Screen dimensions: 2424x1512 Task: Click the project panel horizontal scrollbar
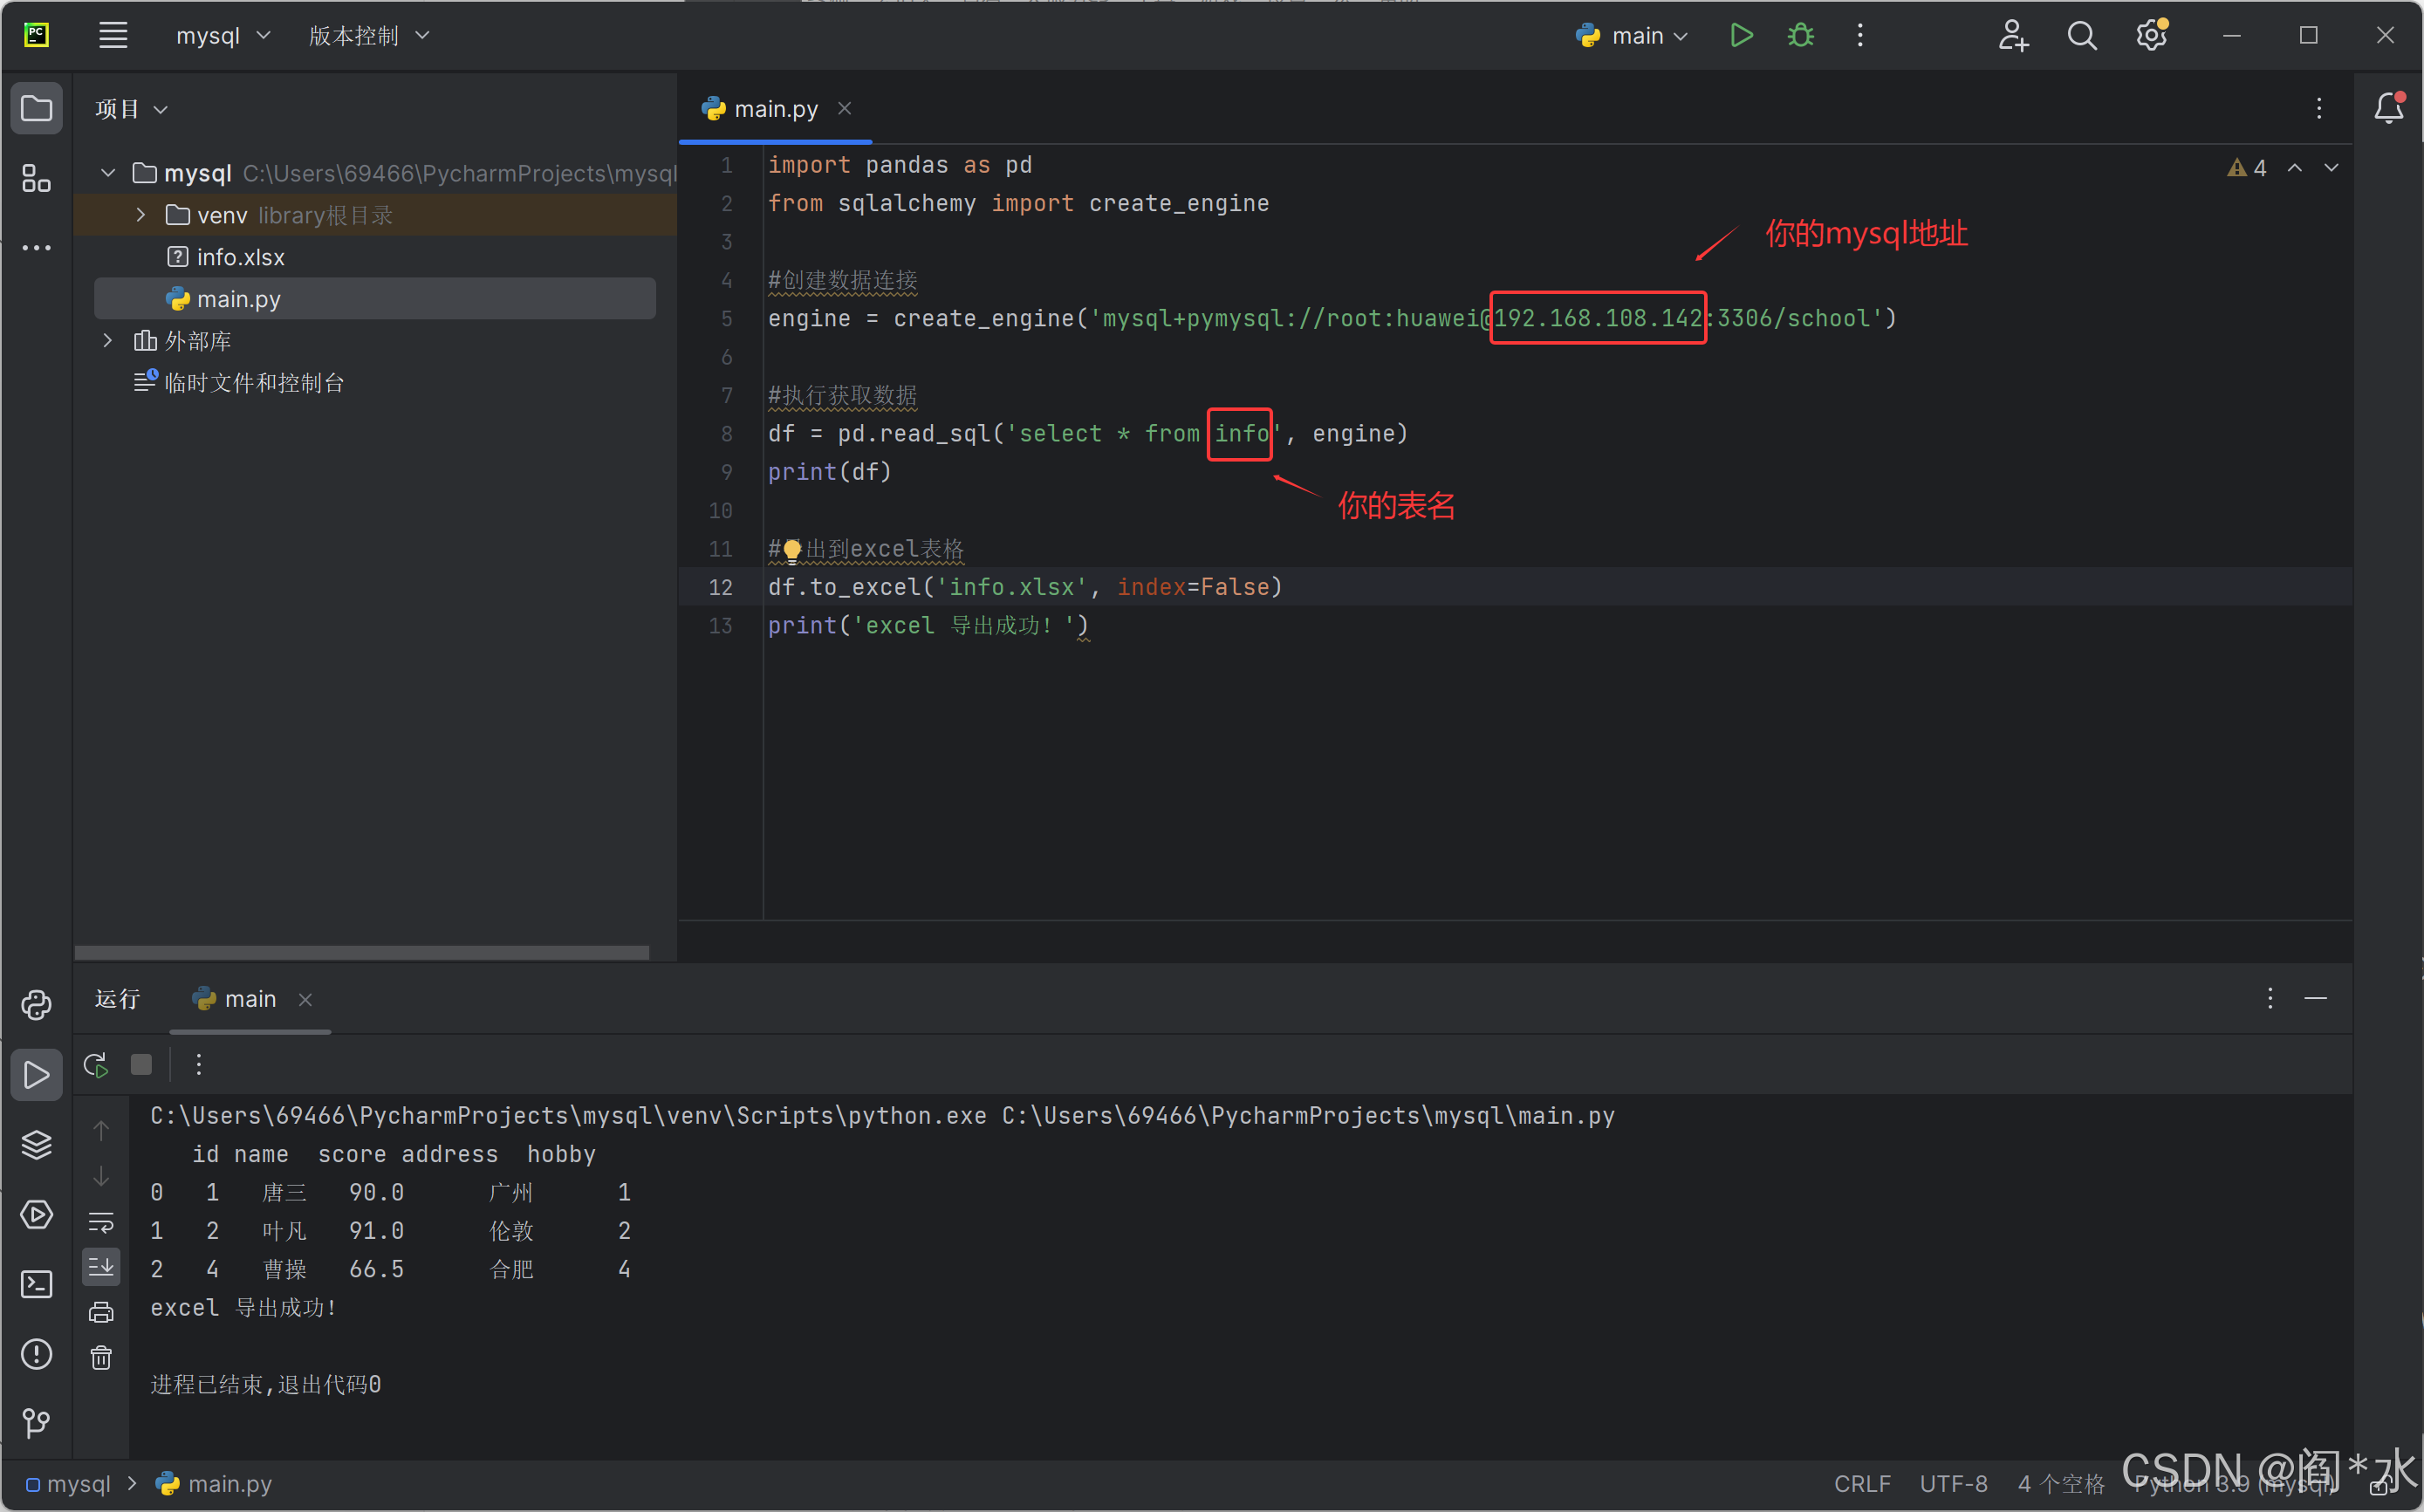click(x=361, y=952)
